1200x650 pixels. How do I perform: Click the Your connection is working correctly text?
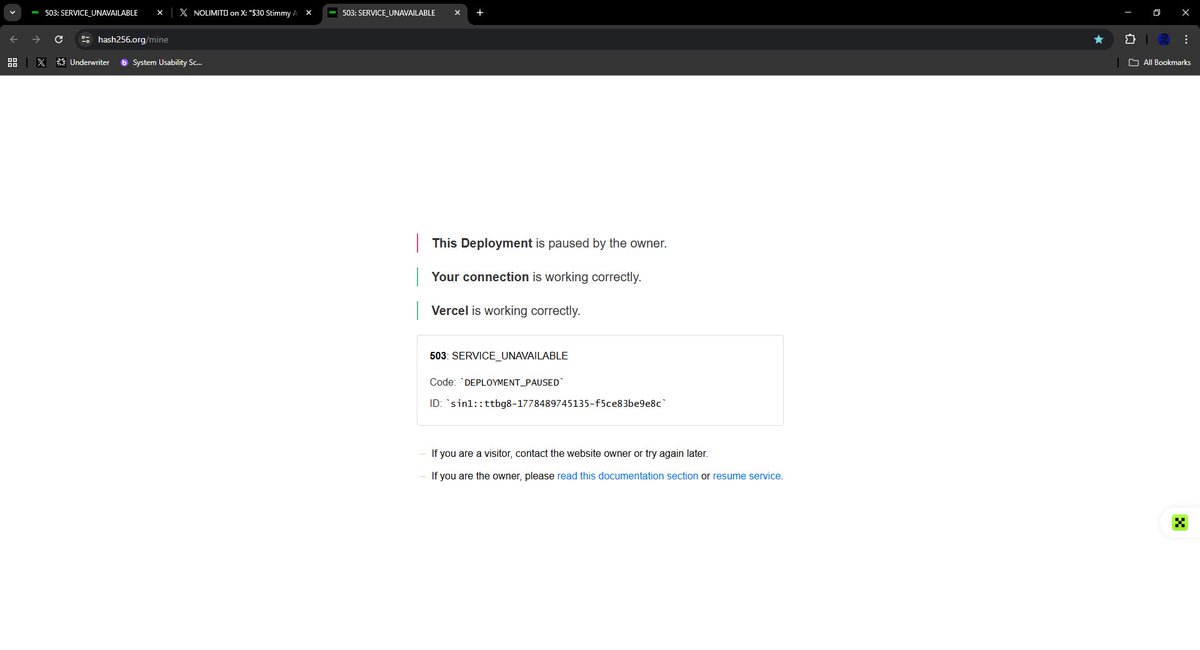coord(536,277)
